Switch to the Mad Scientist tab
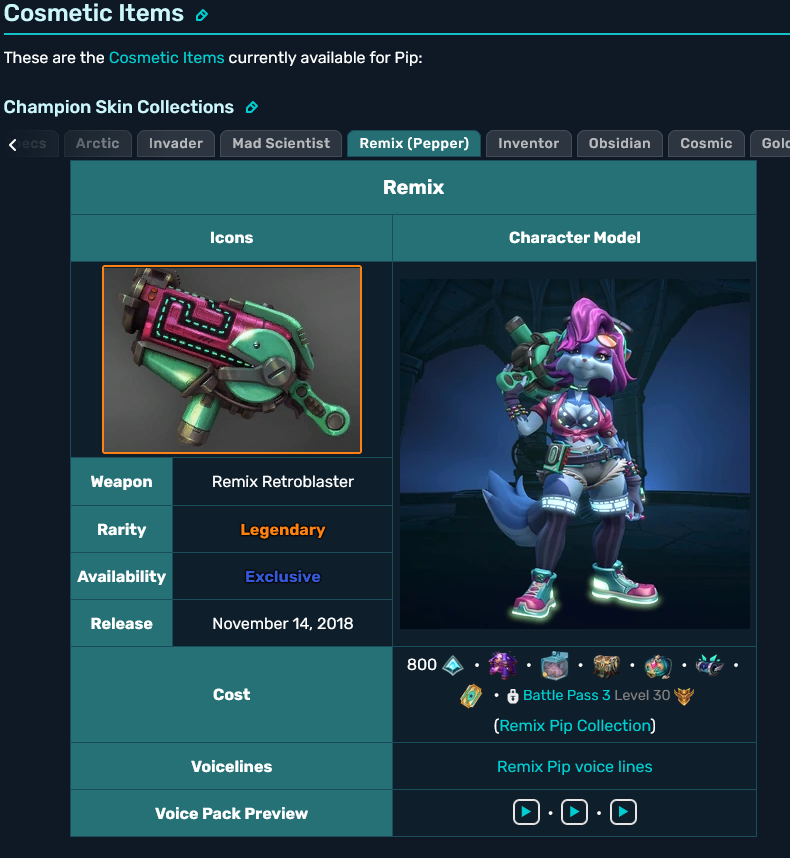Viewport: 790px width, 858px height. (281, 143)
